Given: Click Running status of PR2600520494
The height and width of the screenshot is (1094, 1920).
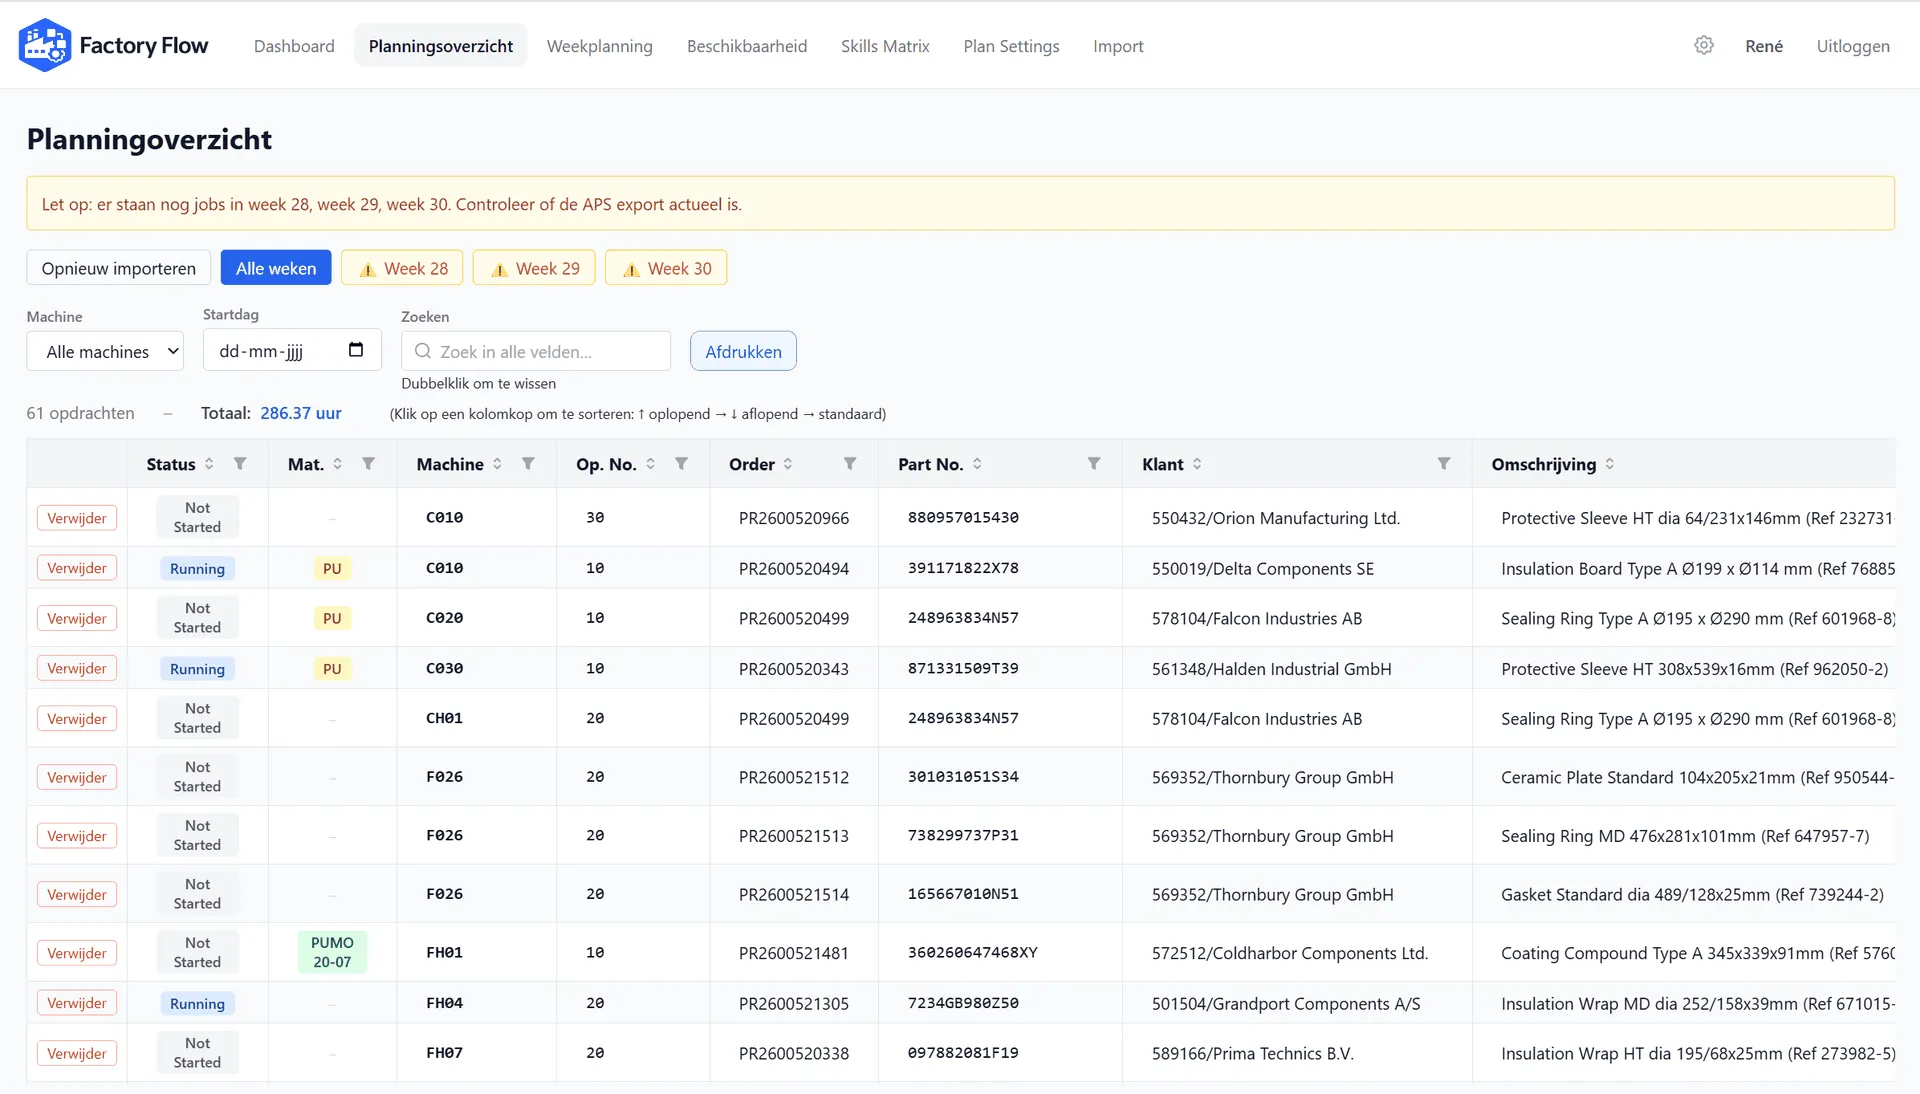Looking at the screenshot, I should [197, 568].
